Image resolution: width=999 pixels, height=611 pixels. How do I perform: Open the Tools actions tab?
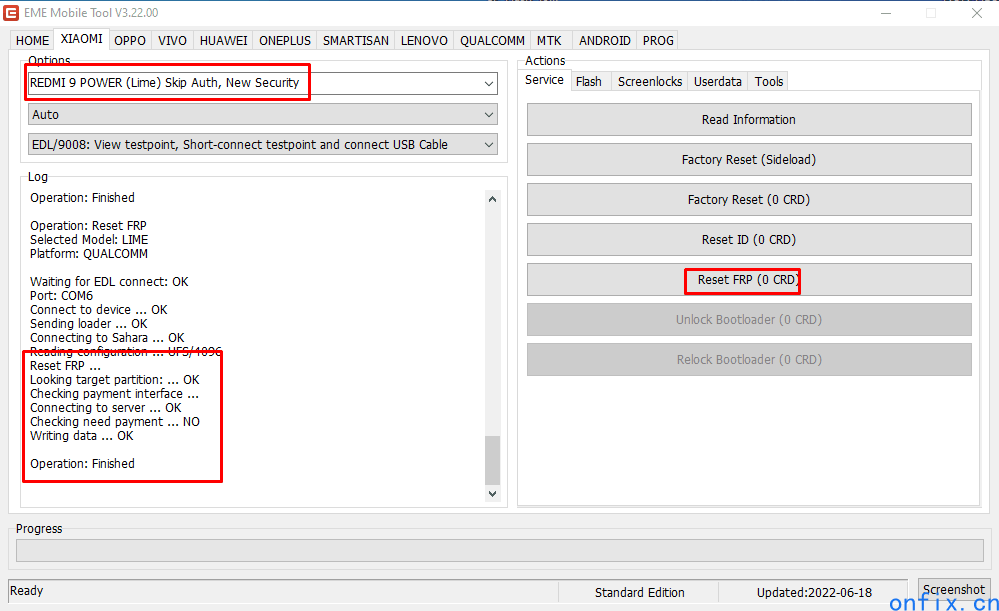tap(769, 82)
